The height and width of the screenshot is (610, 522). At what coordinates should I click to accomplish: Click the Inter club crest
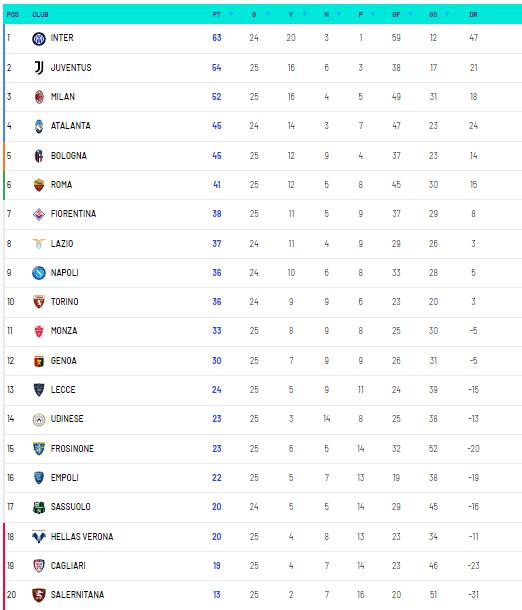point(39,39)
